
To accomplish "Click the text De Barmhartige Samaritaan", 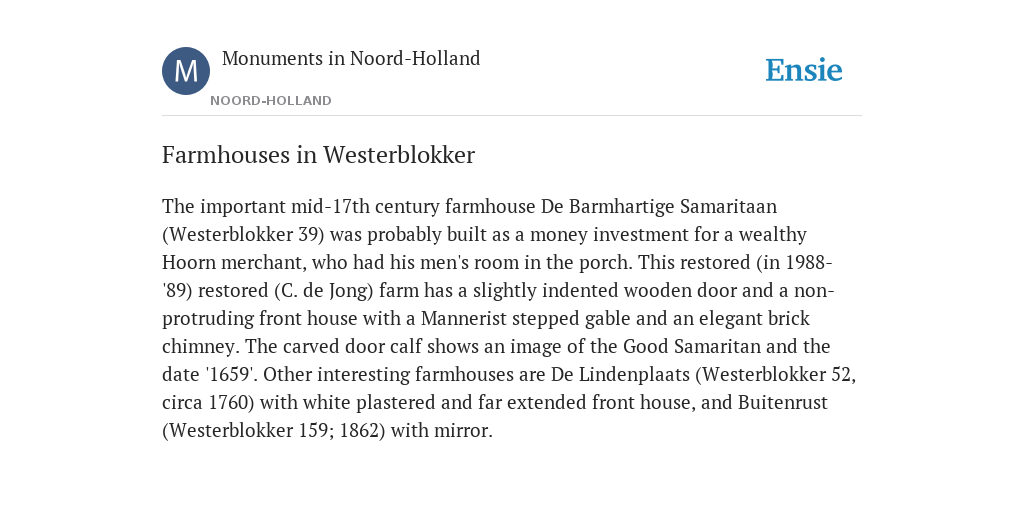I will click(658, 206).
